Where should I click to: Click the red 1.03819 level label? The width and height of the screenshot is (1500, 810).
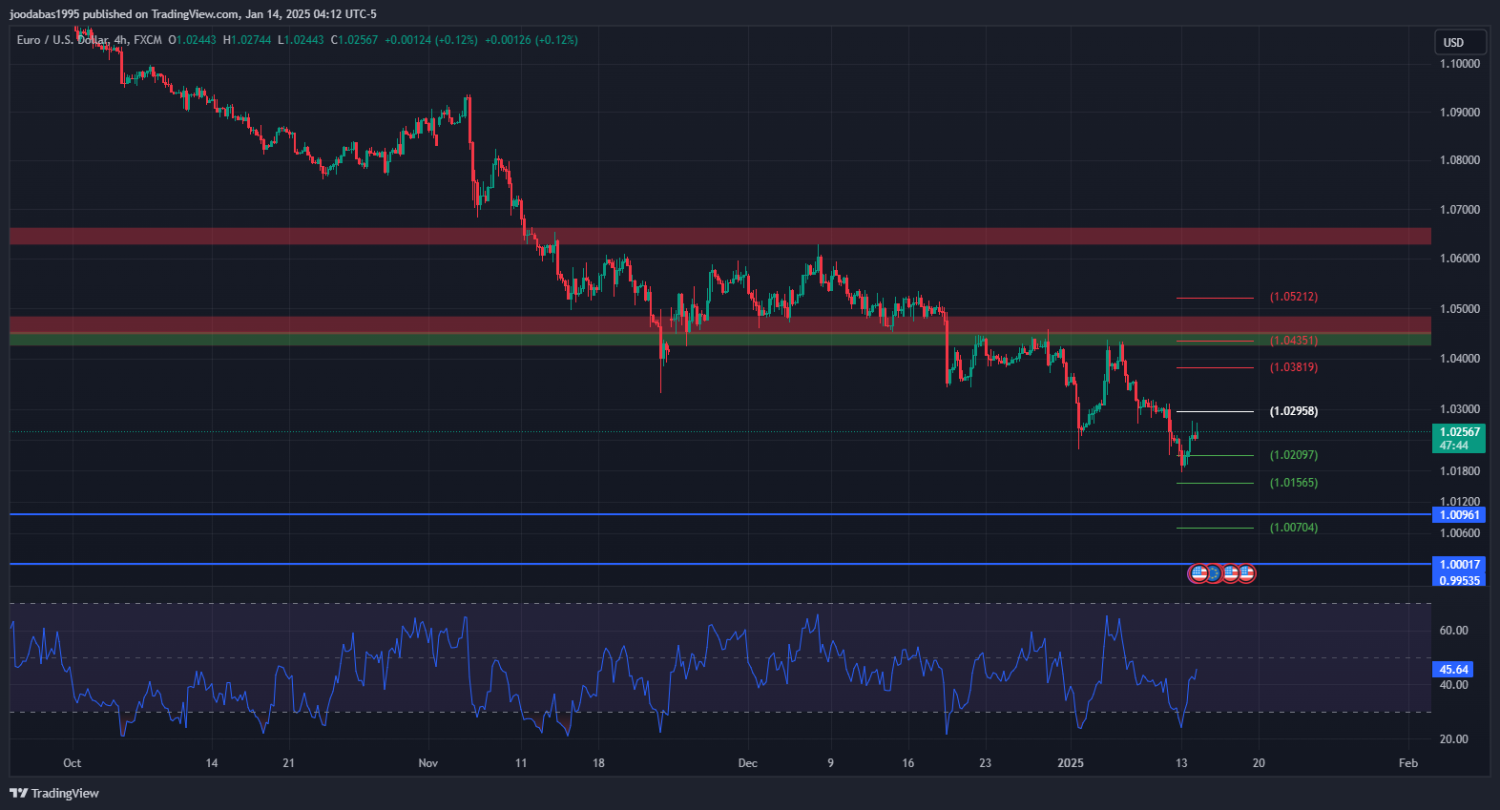(1293, 367)
